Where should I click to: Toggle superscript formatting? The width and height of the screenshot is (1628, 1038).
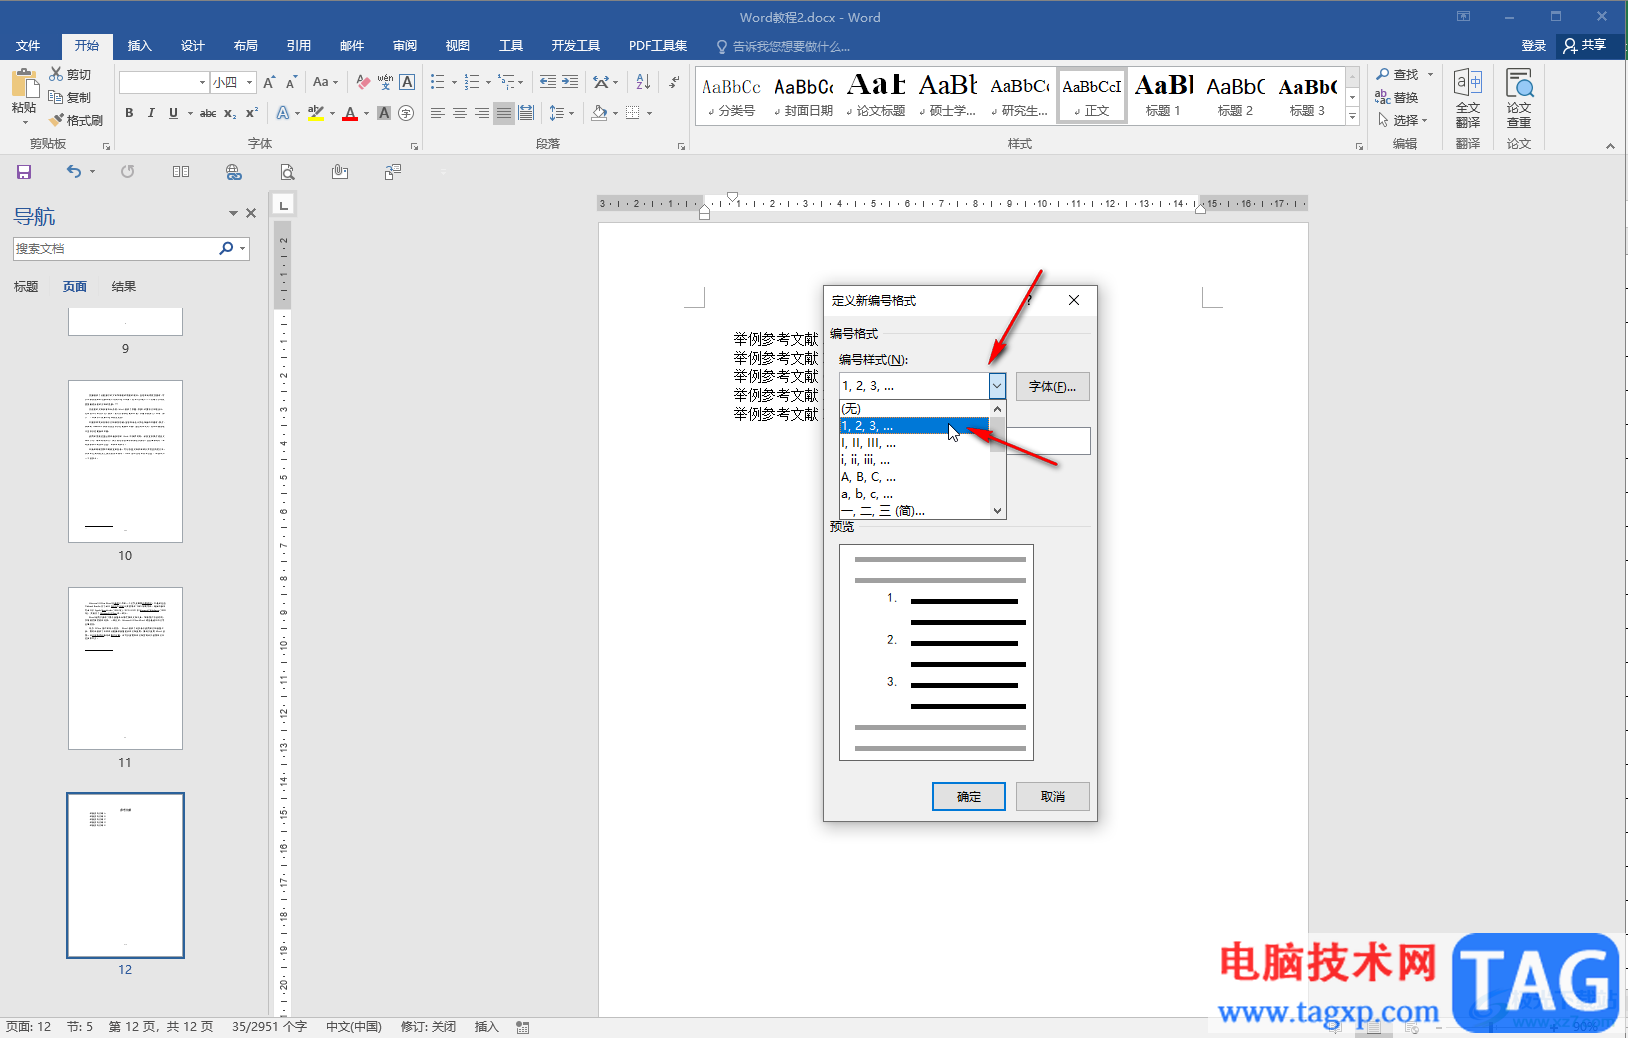tap(252, 113)
